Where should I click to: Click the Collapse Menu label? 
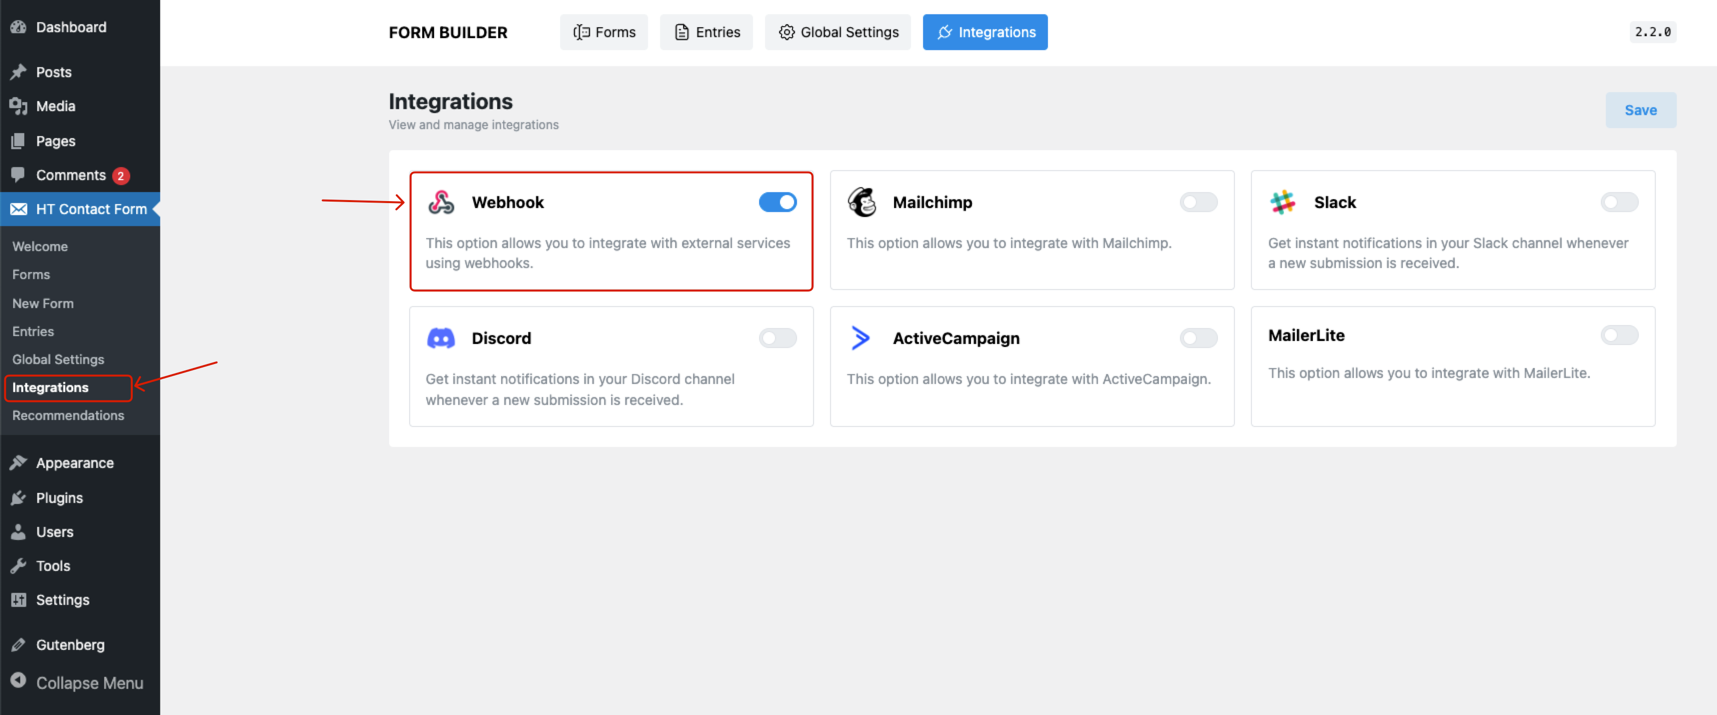90,683
